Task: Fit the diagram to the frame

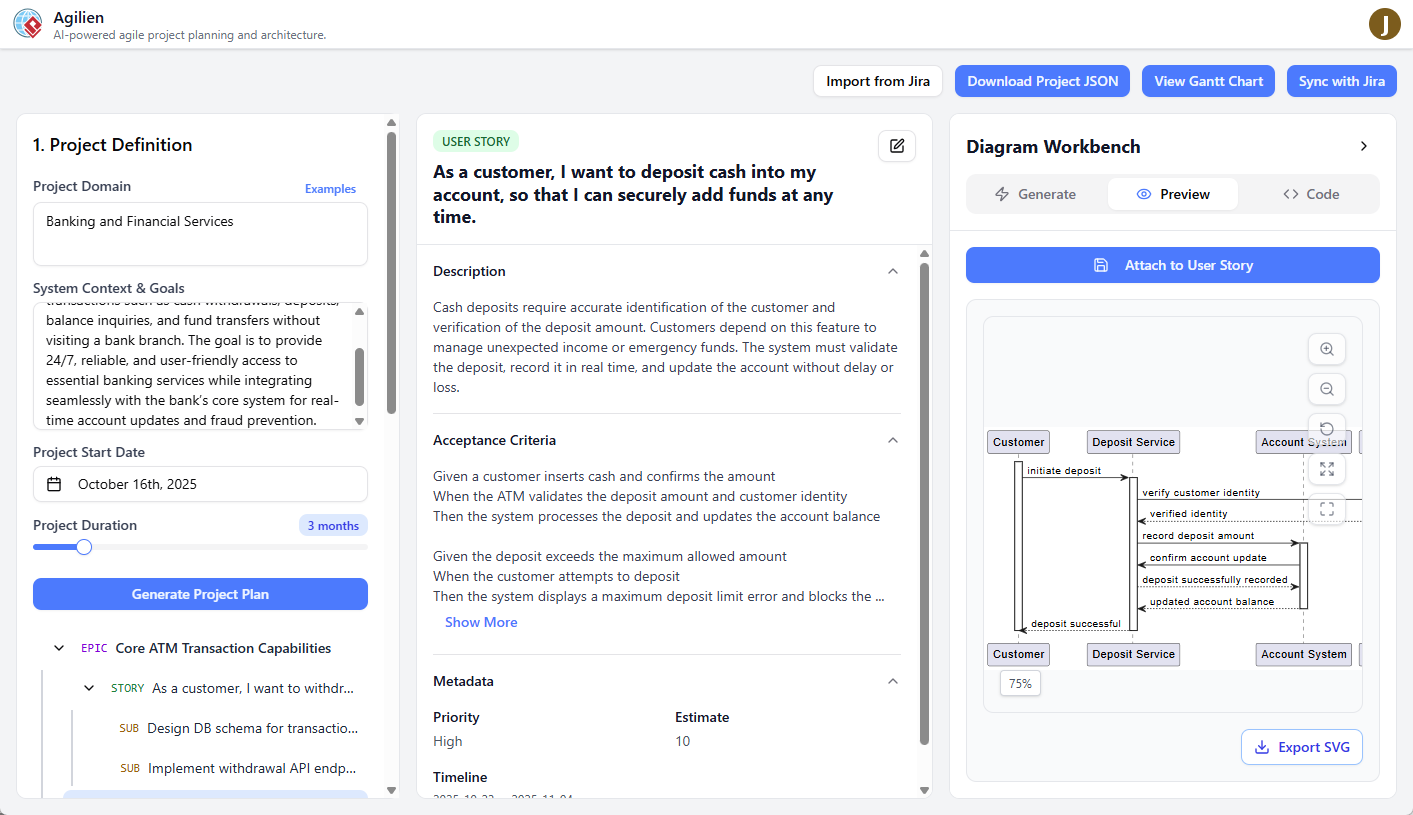Action: (1326, 509)
